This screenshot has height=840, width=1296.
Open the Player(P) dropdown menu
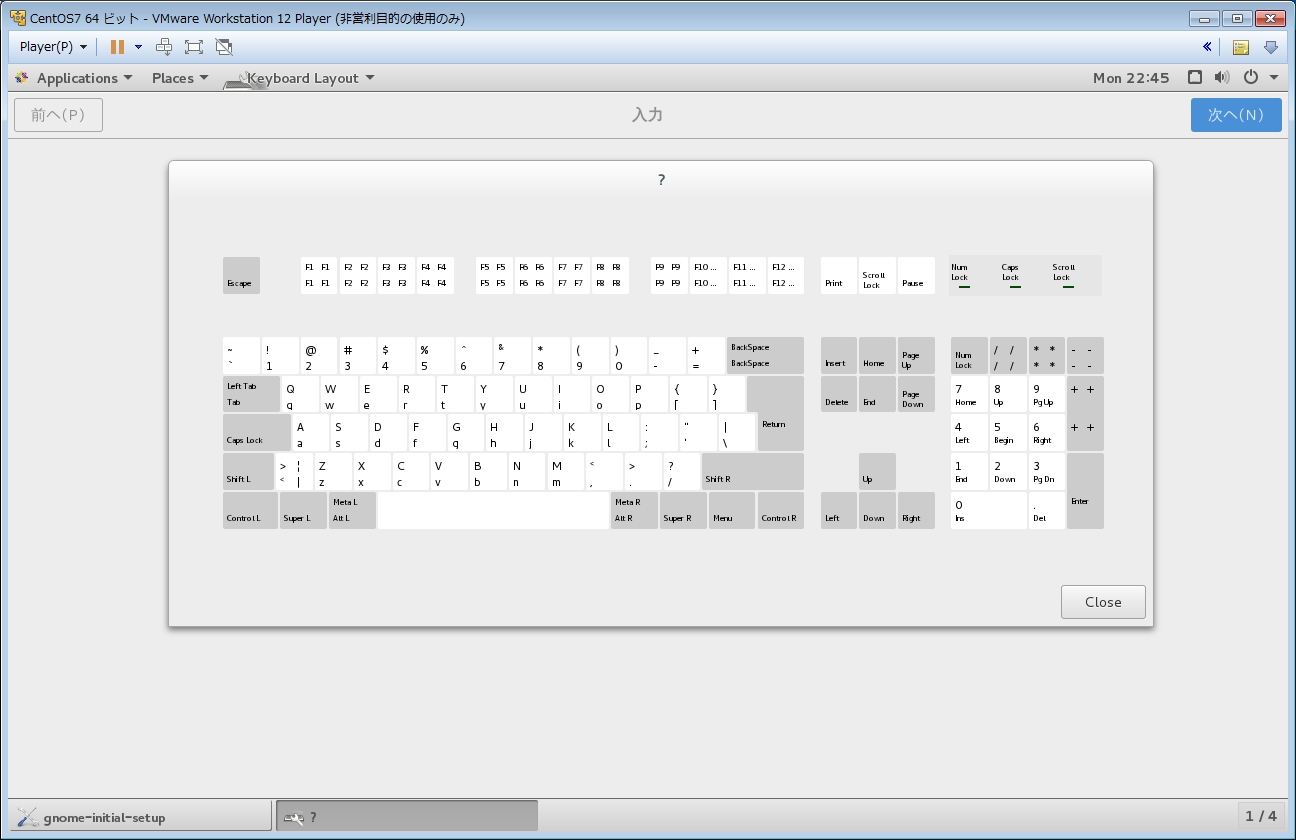click(x=53, y=47)
